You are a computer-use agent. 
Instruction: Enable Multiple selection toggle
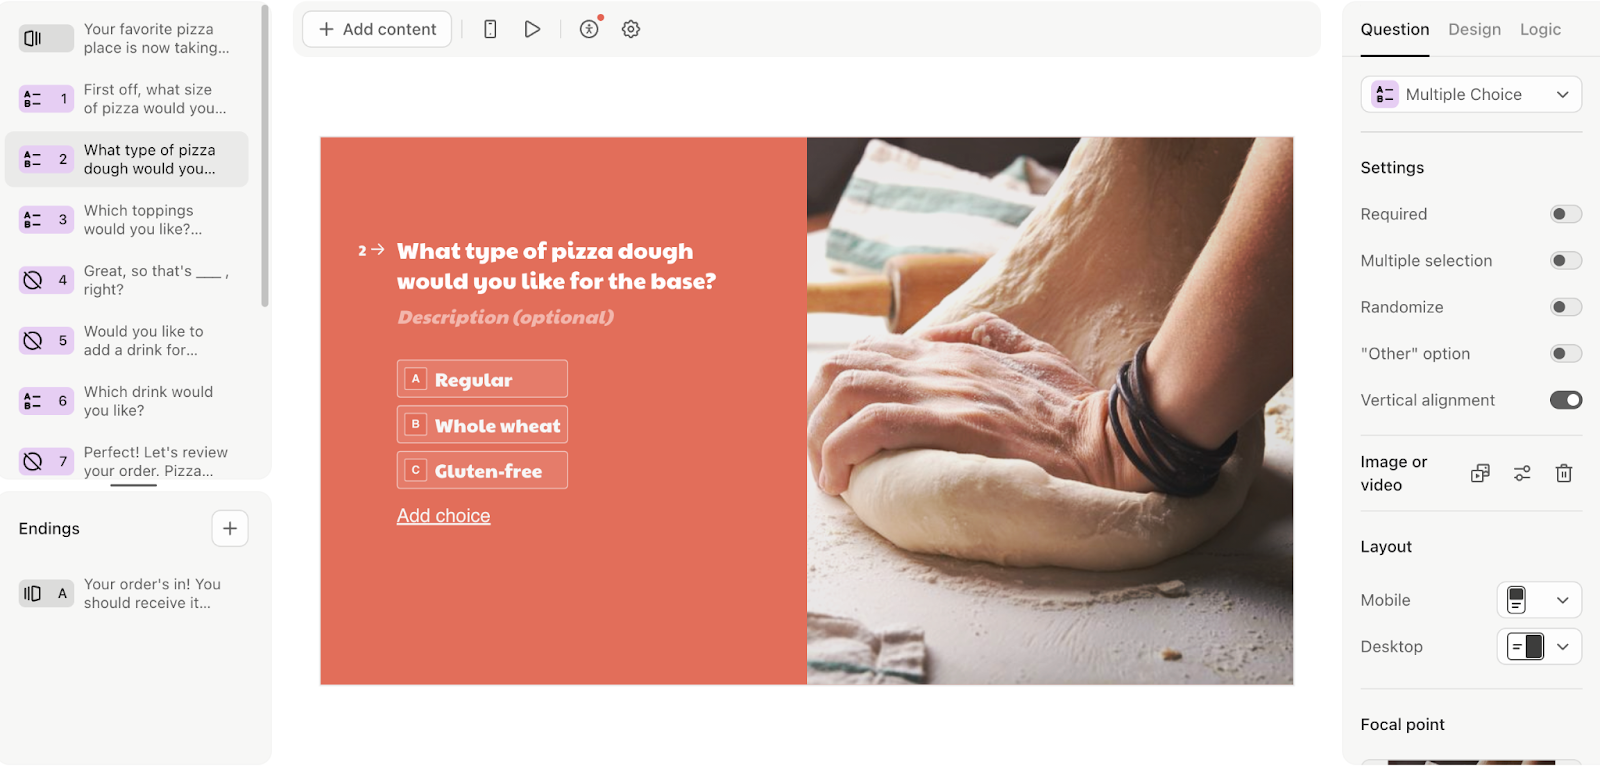click(x=1566, y=260)
